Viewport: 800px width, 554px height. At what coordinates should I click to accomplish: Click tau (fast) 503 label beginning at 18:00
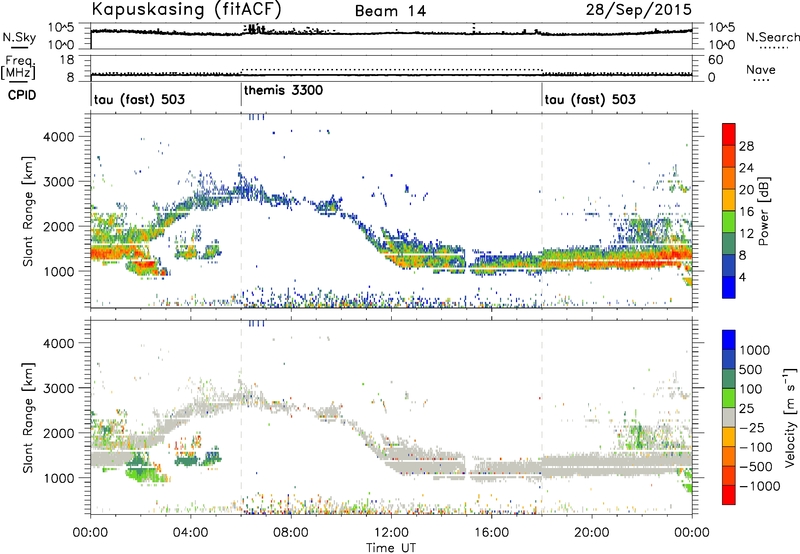click(x=590, y=99)
